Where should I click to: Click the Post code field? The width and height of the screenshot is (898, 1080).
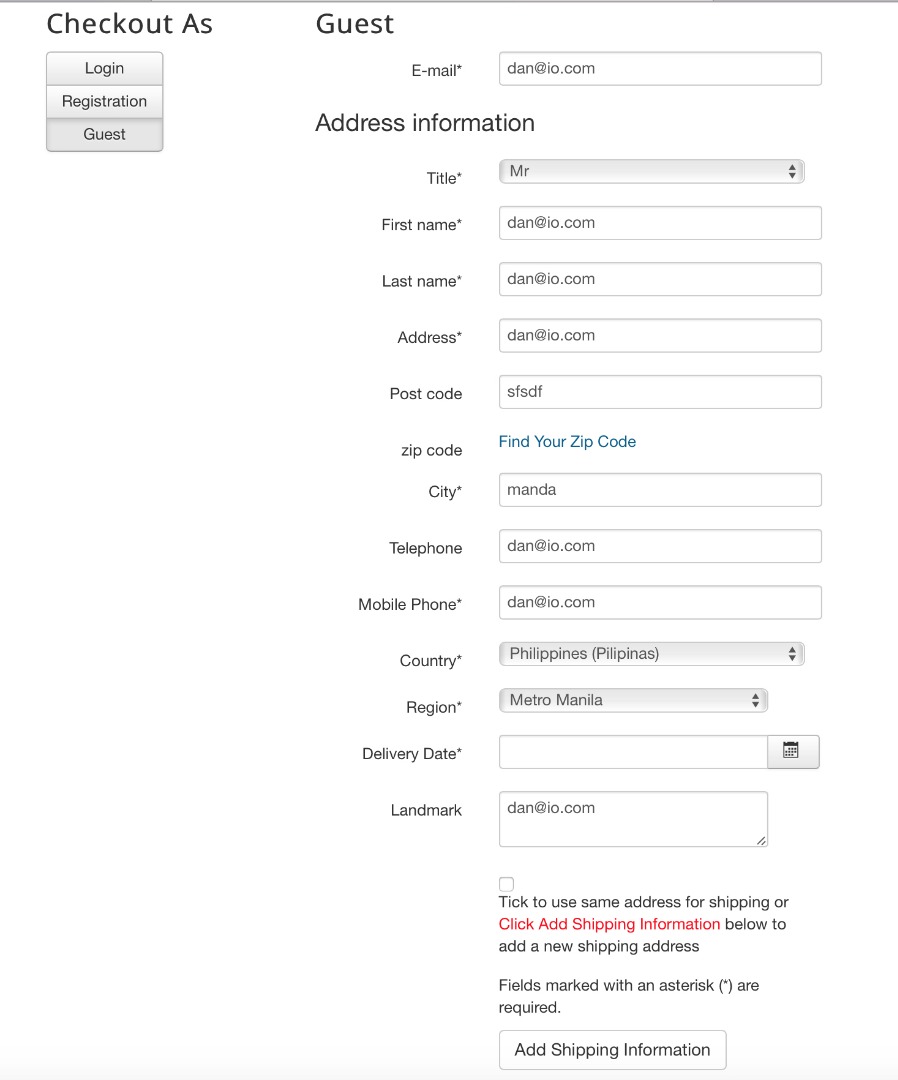(x=660, y=392)
